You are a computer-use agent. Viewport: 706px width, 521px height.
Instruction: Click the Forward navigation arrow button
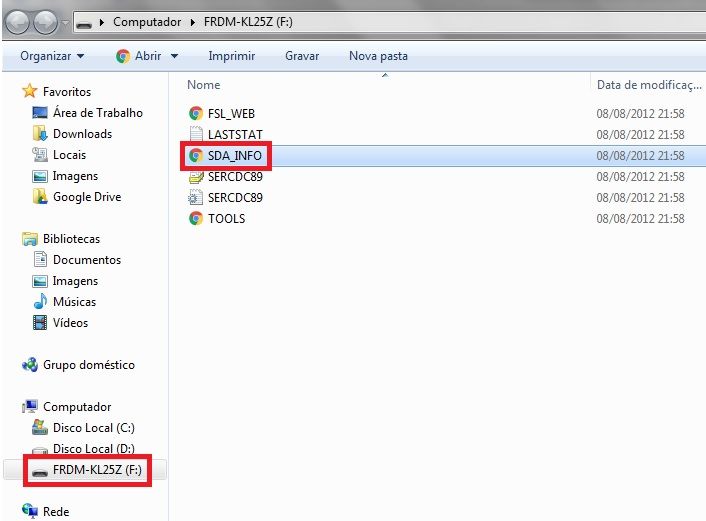(46, 22)
